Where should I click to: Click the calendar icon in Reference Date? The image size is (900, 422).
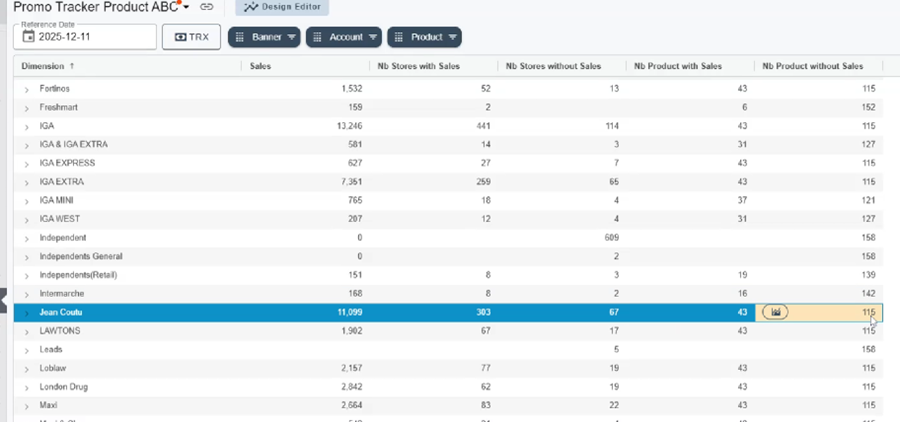point(28,37)
